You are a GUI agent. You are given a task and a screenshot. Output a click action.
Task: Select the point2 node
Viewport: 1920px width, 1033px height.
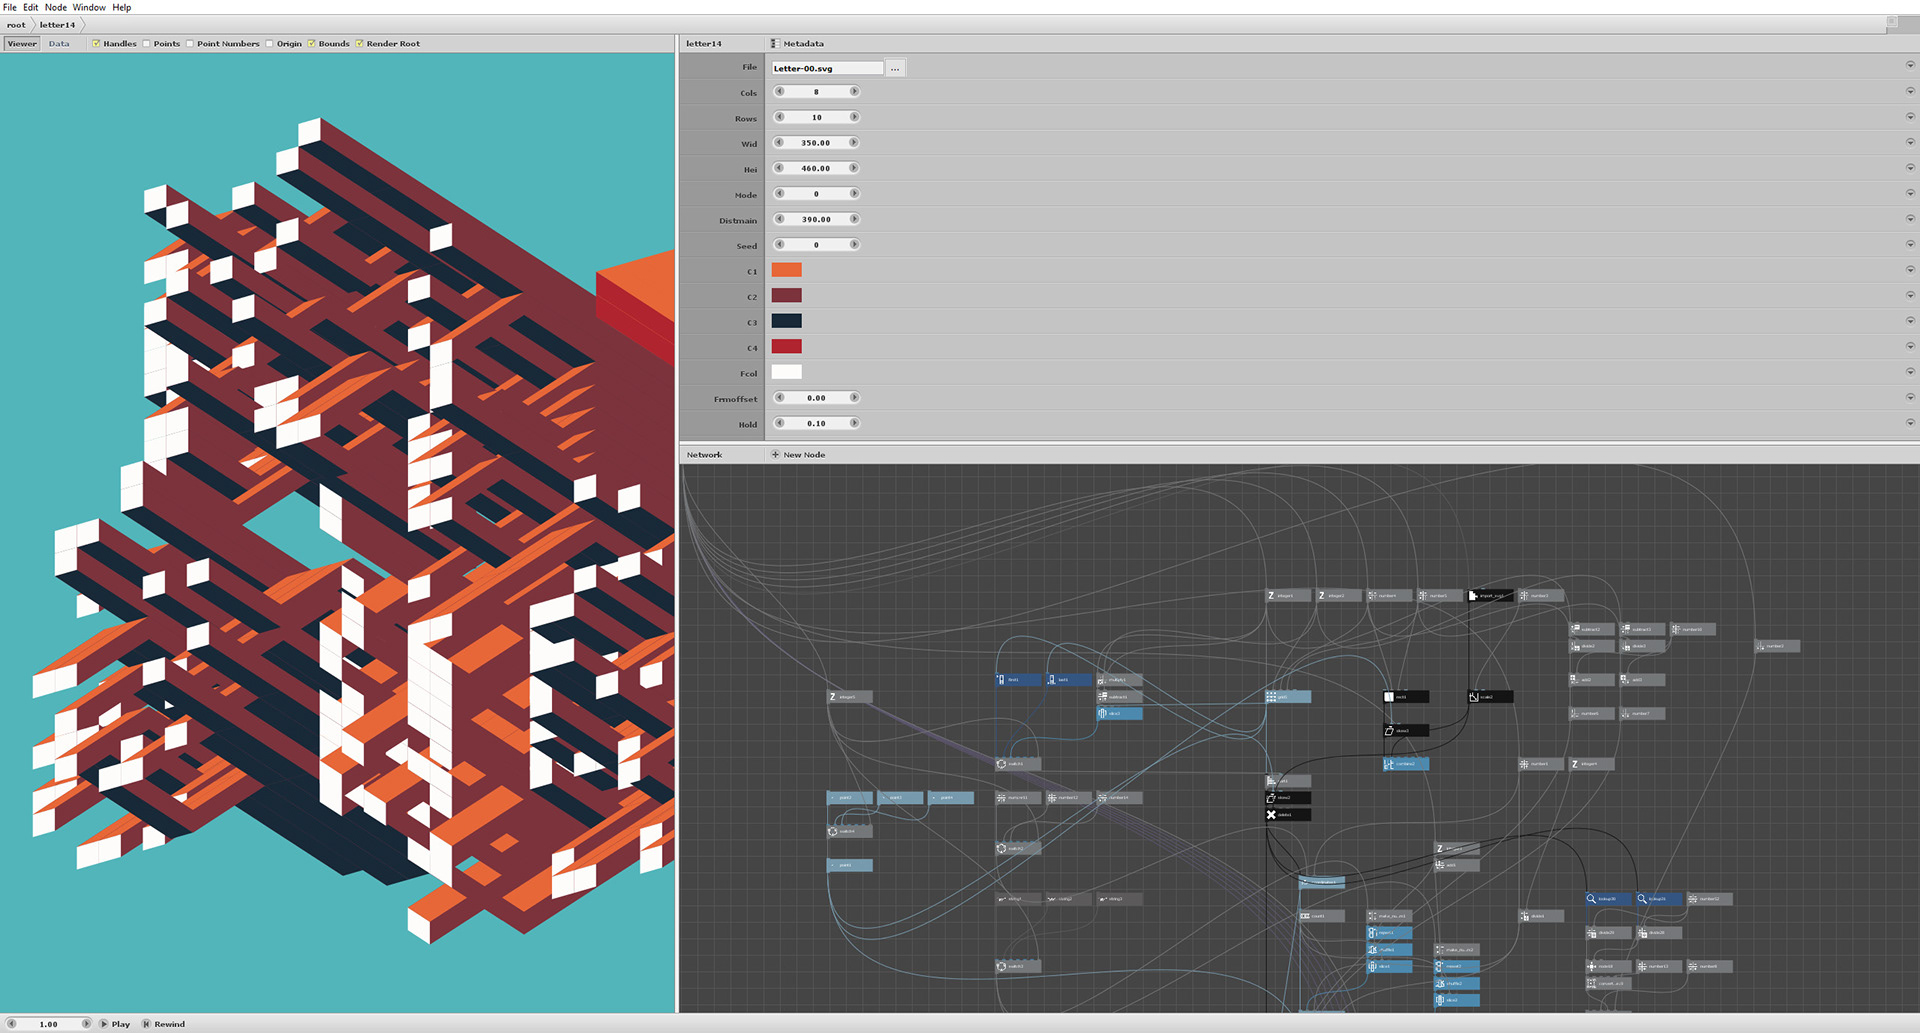click(849, 797)
